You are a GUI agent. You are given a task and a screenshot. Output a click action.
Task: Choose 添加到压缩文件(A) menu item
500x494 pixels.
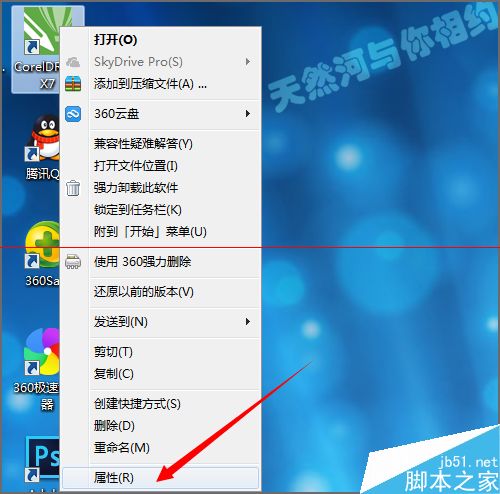(x=160, y=84)
